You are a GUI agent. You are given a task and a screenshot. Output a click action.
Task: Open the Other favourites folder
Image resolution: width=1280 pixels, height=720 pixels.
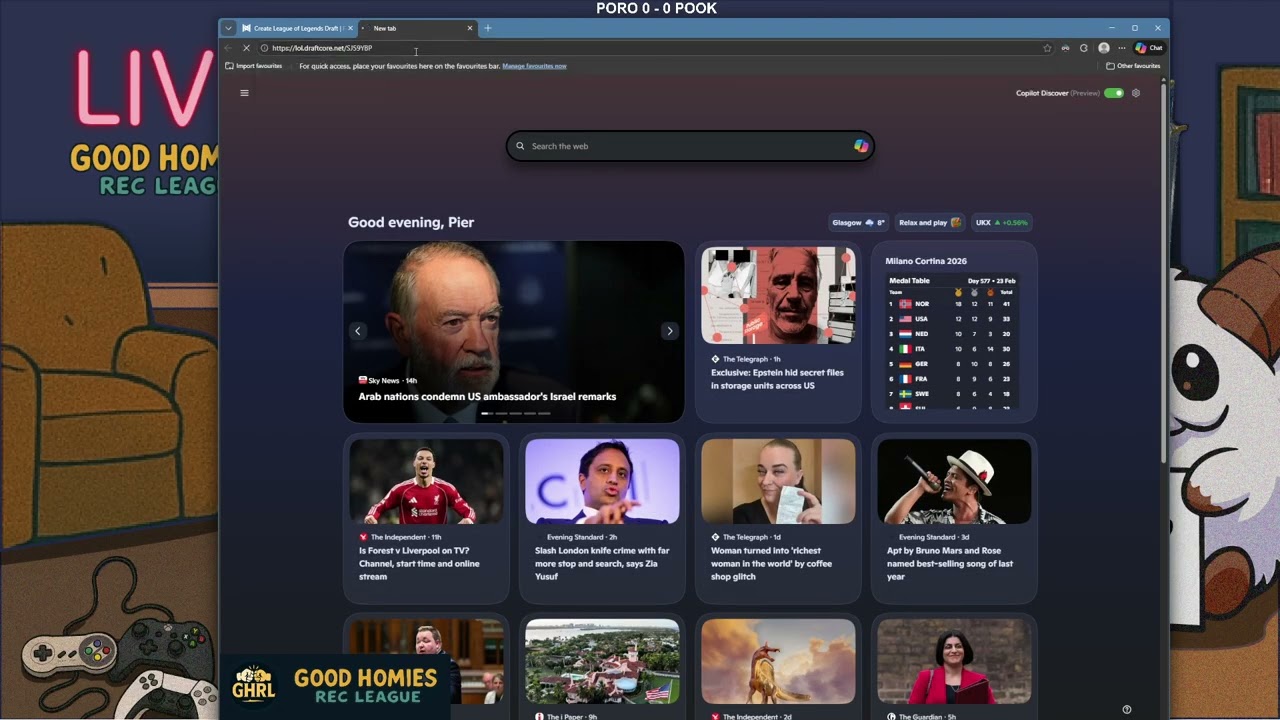pos(1133,66)
